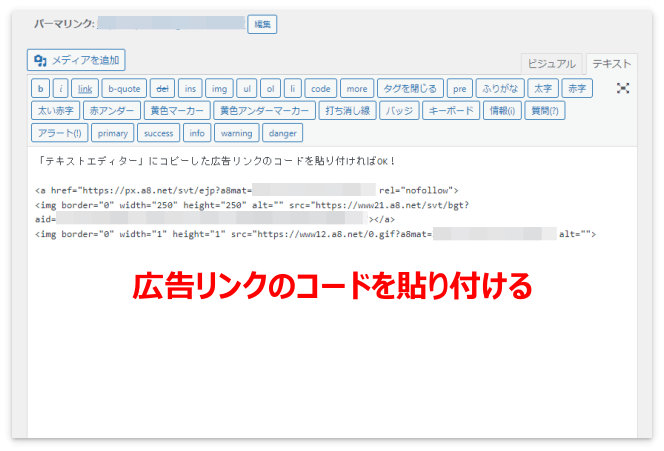
Task: Click the success style button
Action: coord(159,133)
